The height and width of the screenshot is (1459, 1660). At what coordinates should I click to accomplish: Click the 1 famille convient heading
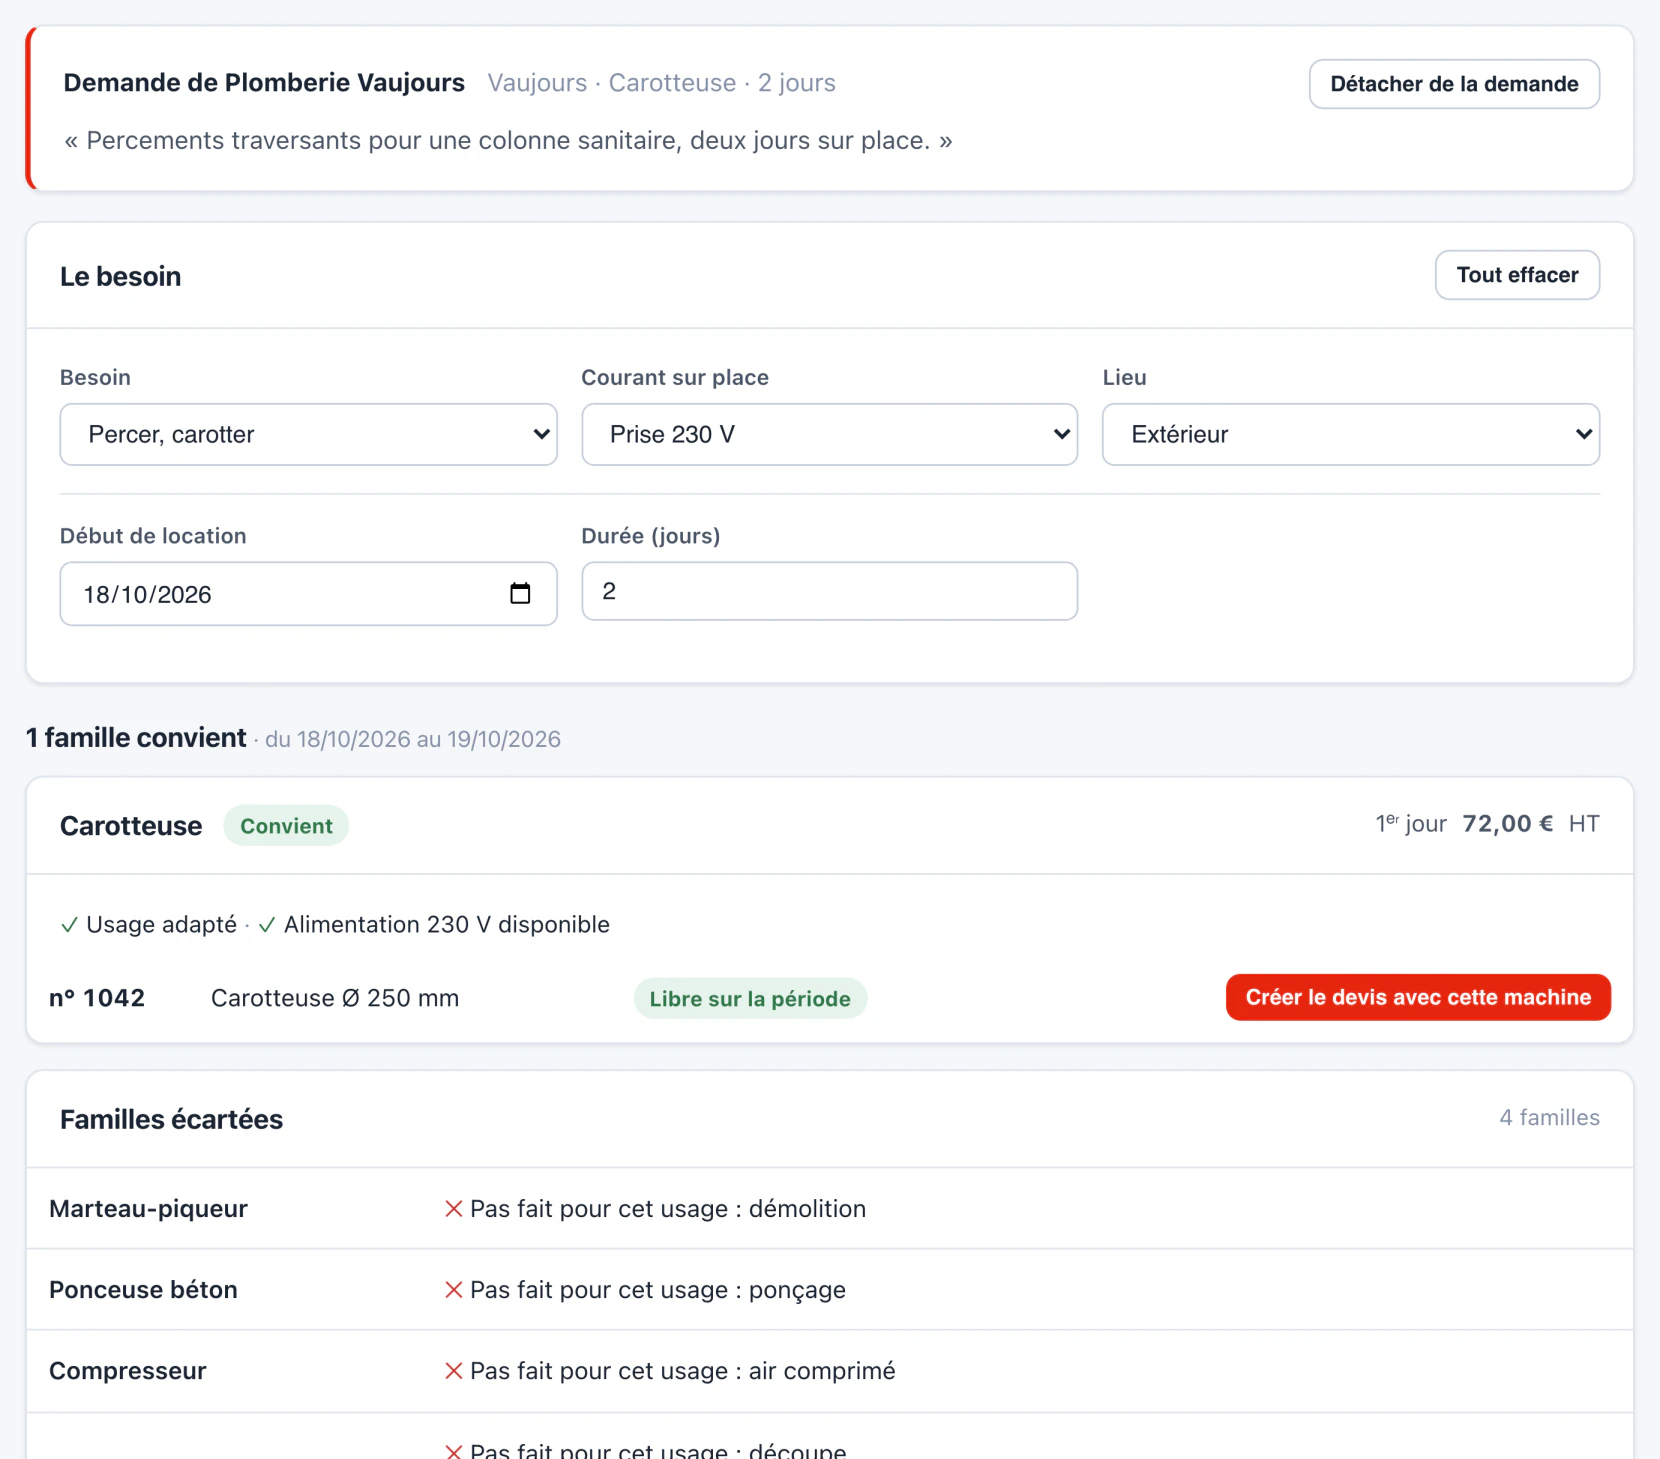[x=136, y=737]
